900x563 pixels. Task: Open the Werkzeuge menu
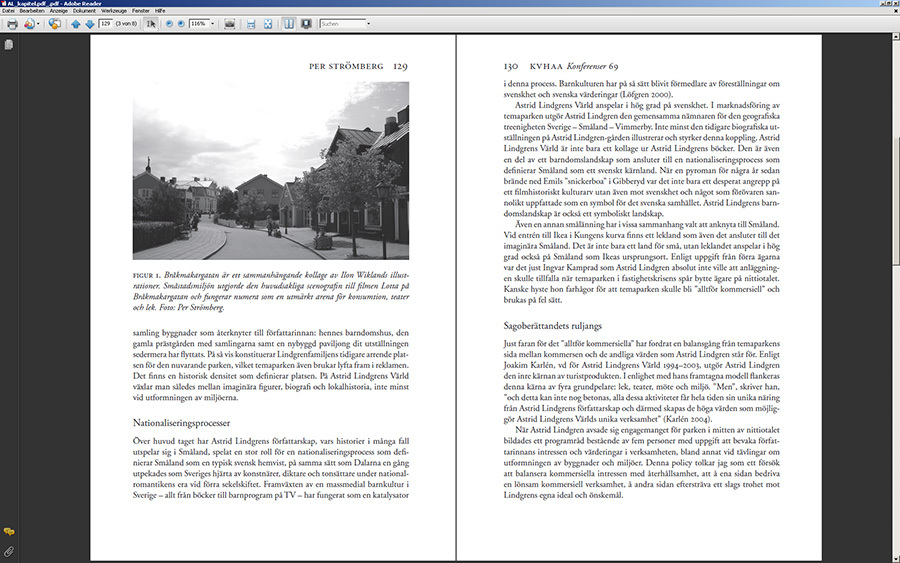(x=114, y=11)
